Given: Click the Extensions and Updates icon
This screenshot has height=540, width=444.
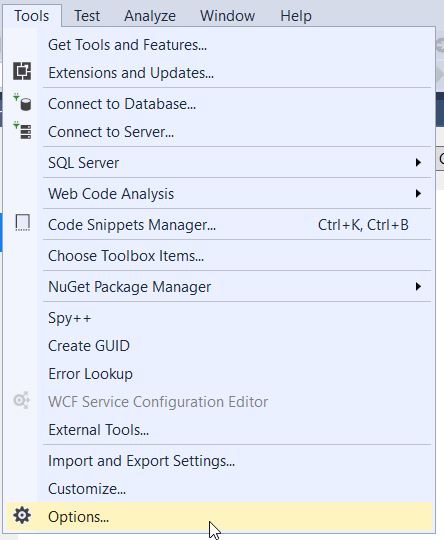Looking at the screenshot, I should (22, 71).
